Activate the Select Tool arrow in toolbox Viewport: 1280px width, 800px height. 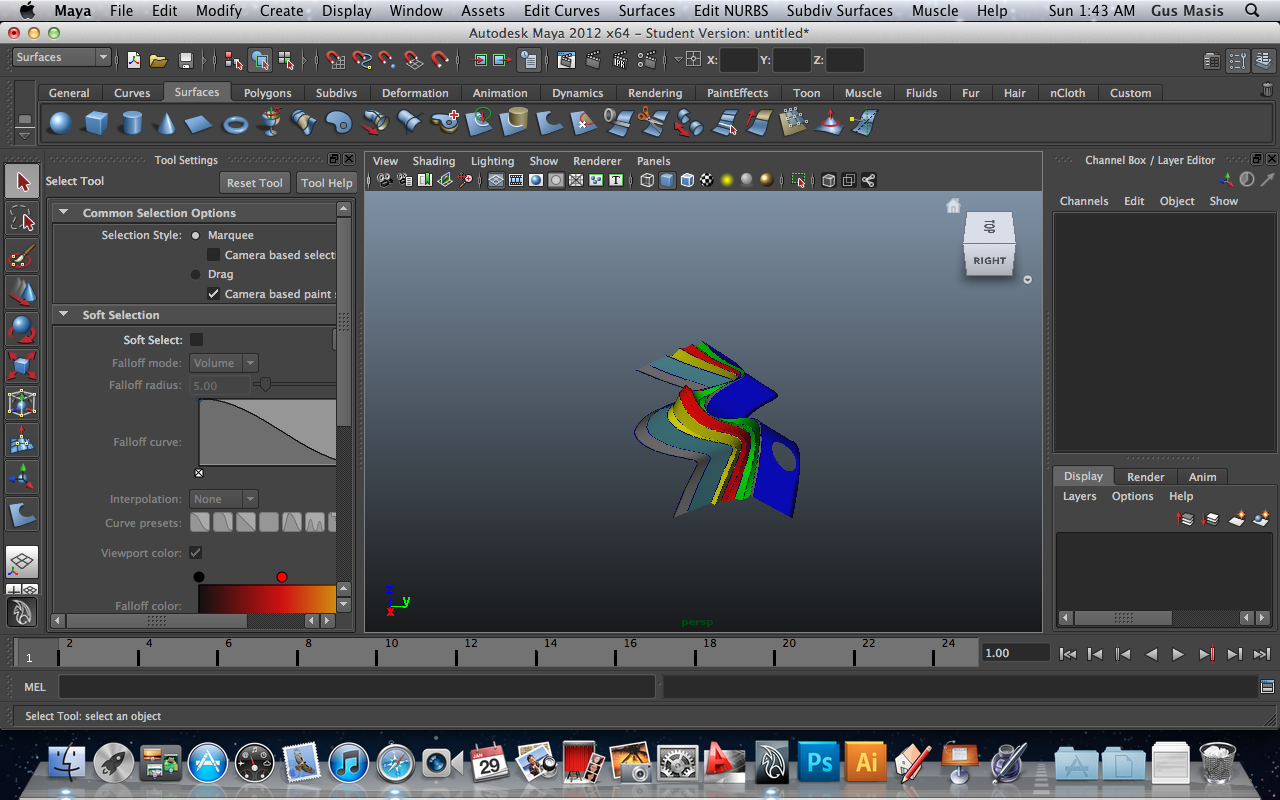click(22, 181)
